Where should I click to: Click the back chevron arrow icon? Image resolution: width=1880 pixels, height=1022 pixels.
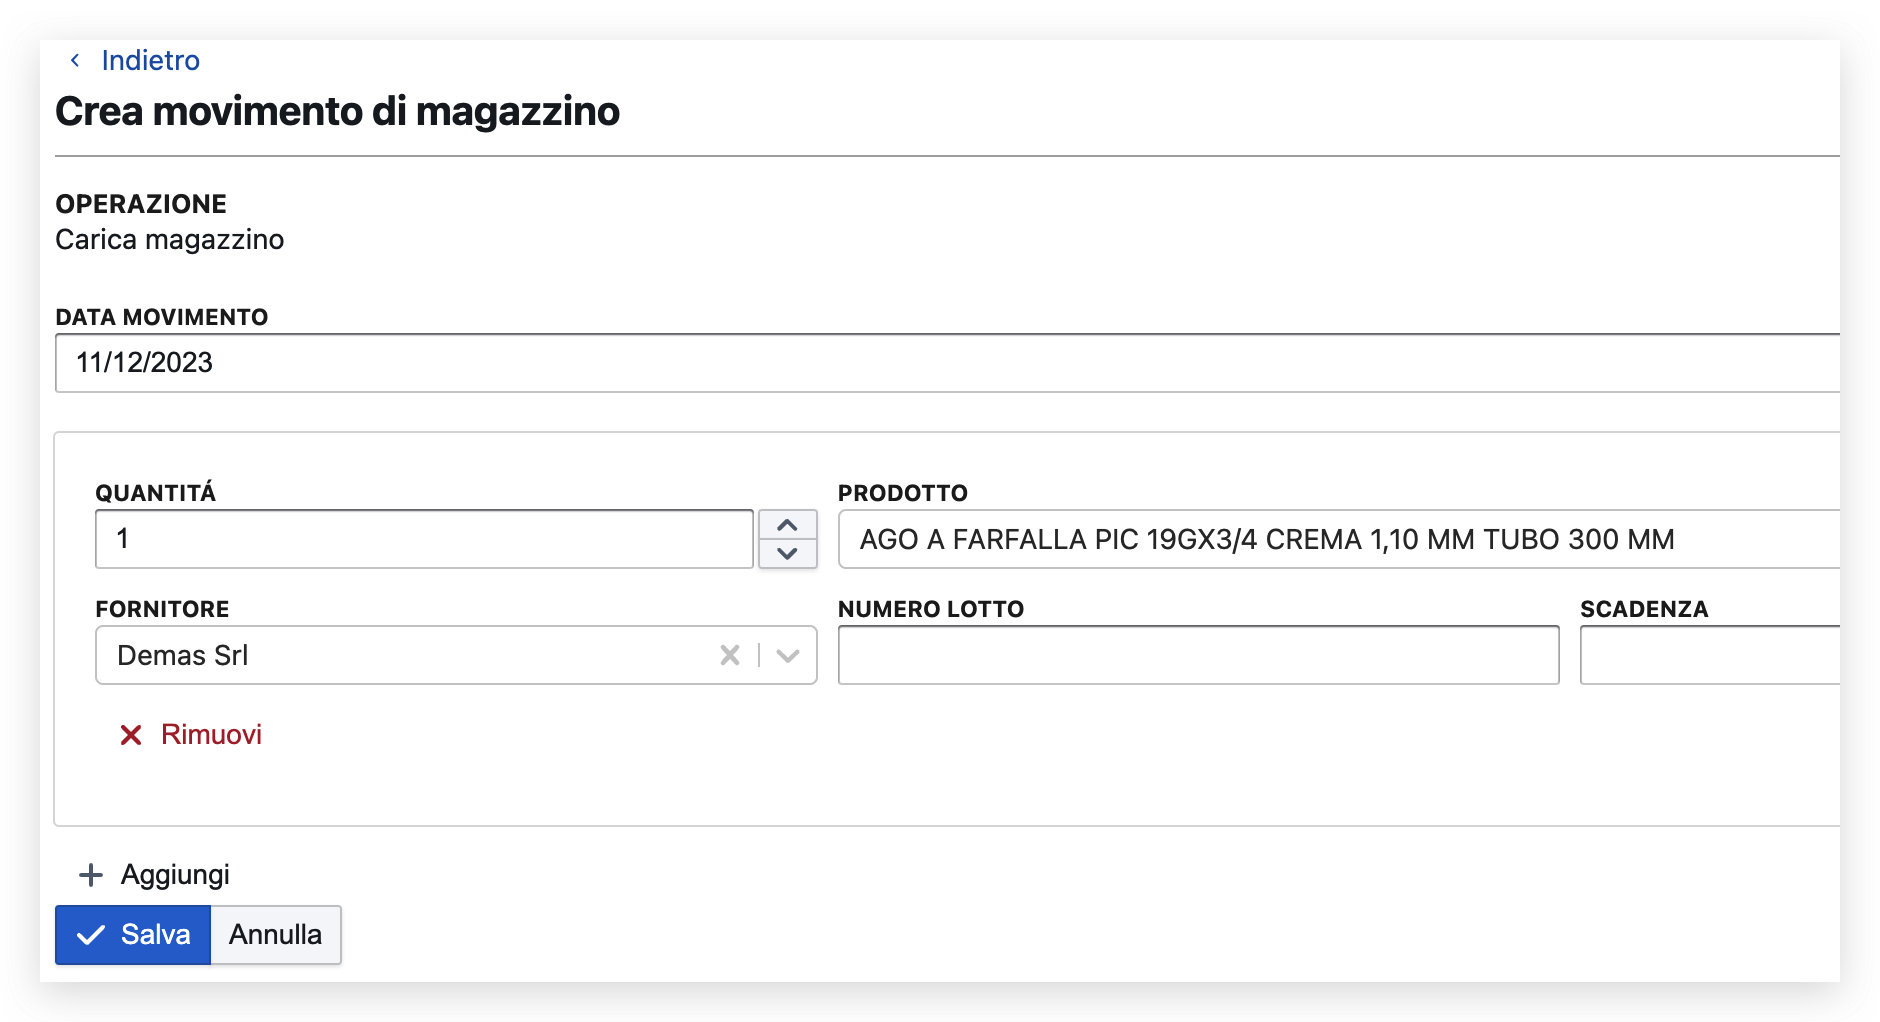75,61
